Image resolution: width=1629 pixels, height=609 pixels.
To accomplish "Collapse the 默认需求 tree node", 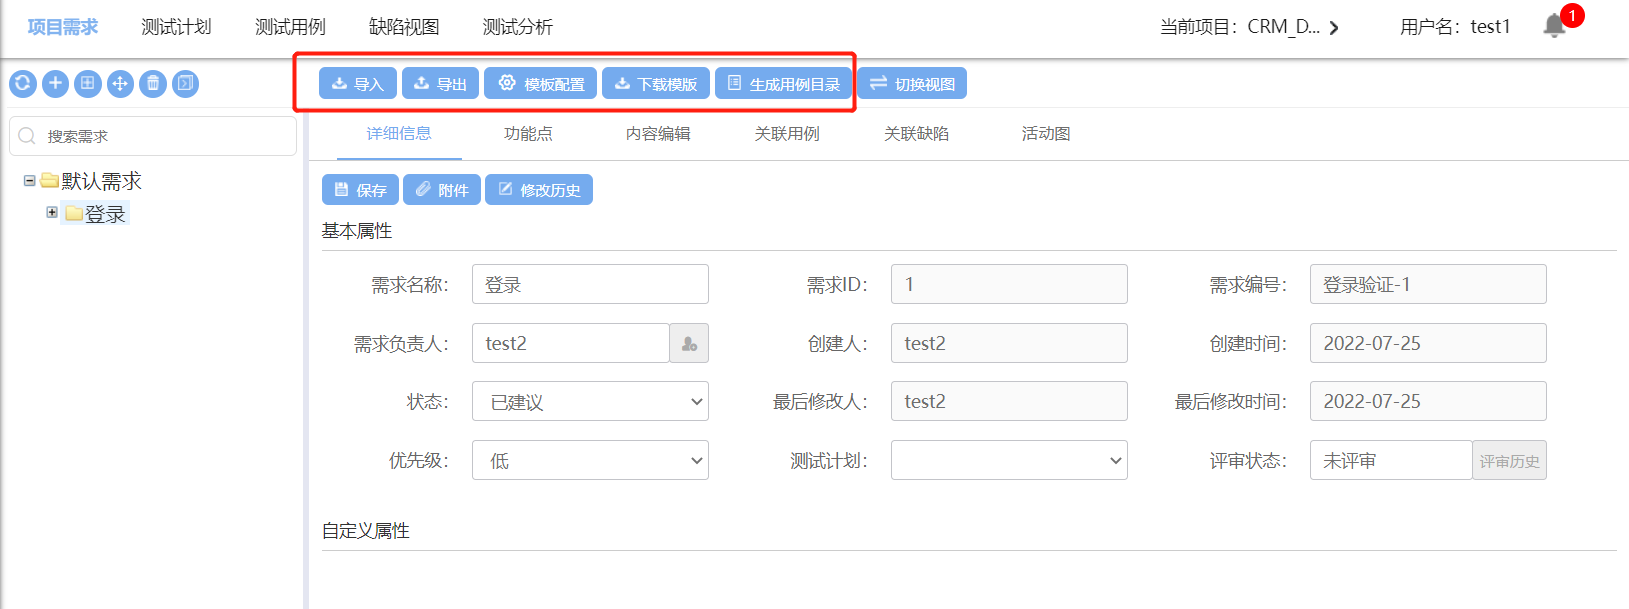I will 30,181.
